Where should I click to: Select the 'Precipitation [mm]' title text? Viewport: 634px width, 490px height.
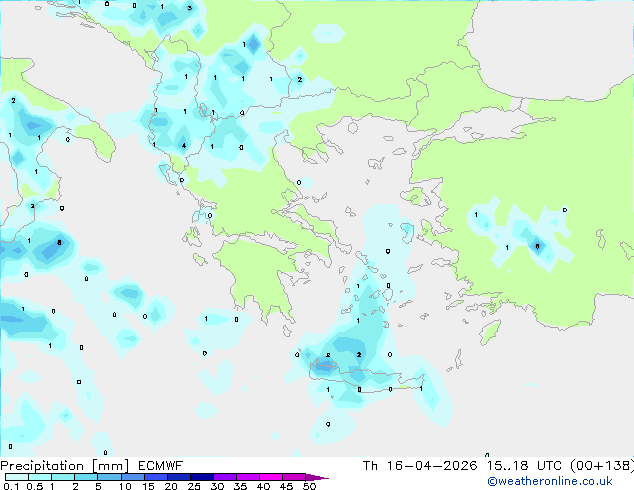coord(64,466)
